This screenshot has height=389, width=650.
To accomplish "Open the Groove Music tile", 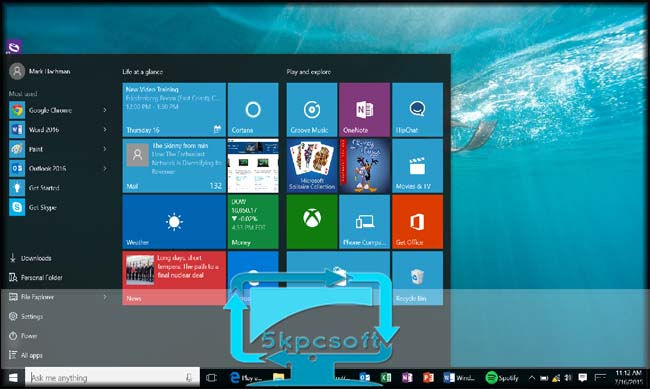I will tap(312, 109).
